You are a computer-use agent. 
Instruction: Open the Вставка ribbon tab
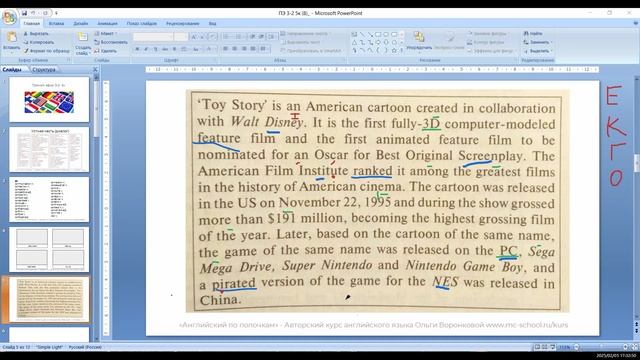tap(56, 24)
